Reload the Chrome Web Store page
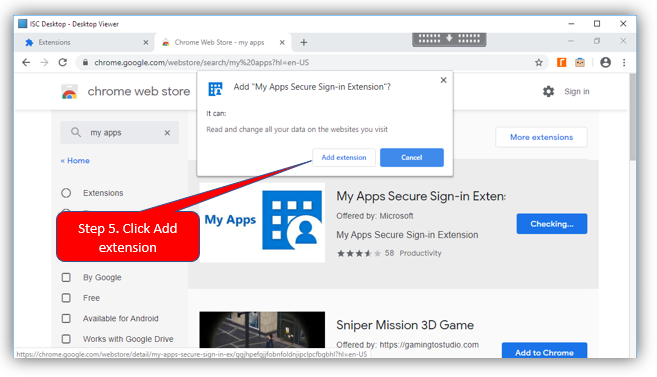Viewport: 657px width, 377px height. click(63, 62)
